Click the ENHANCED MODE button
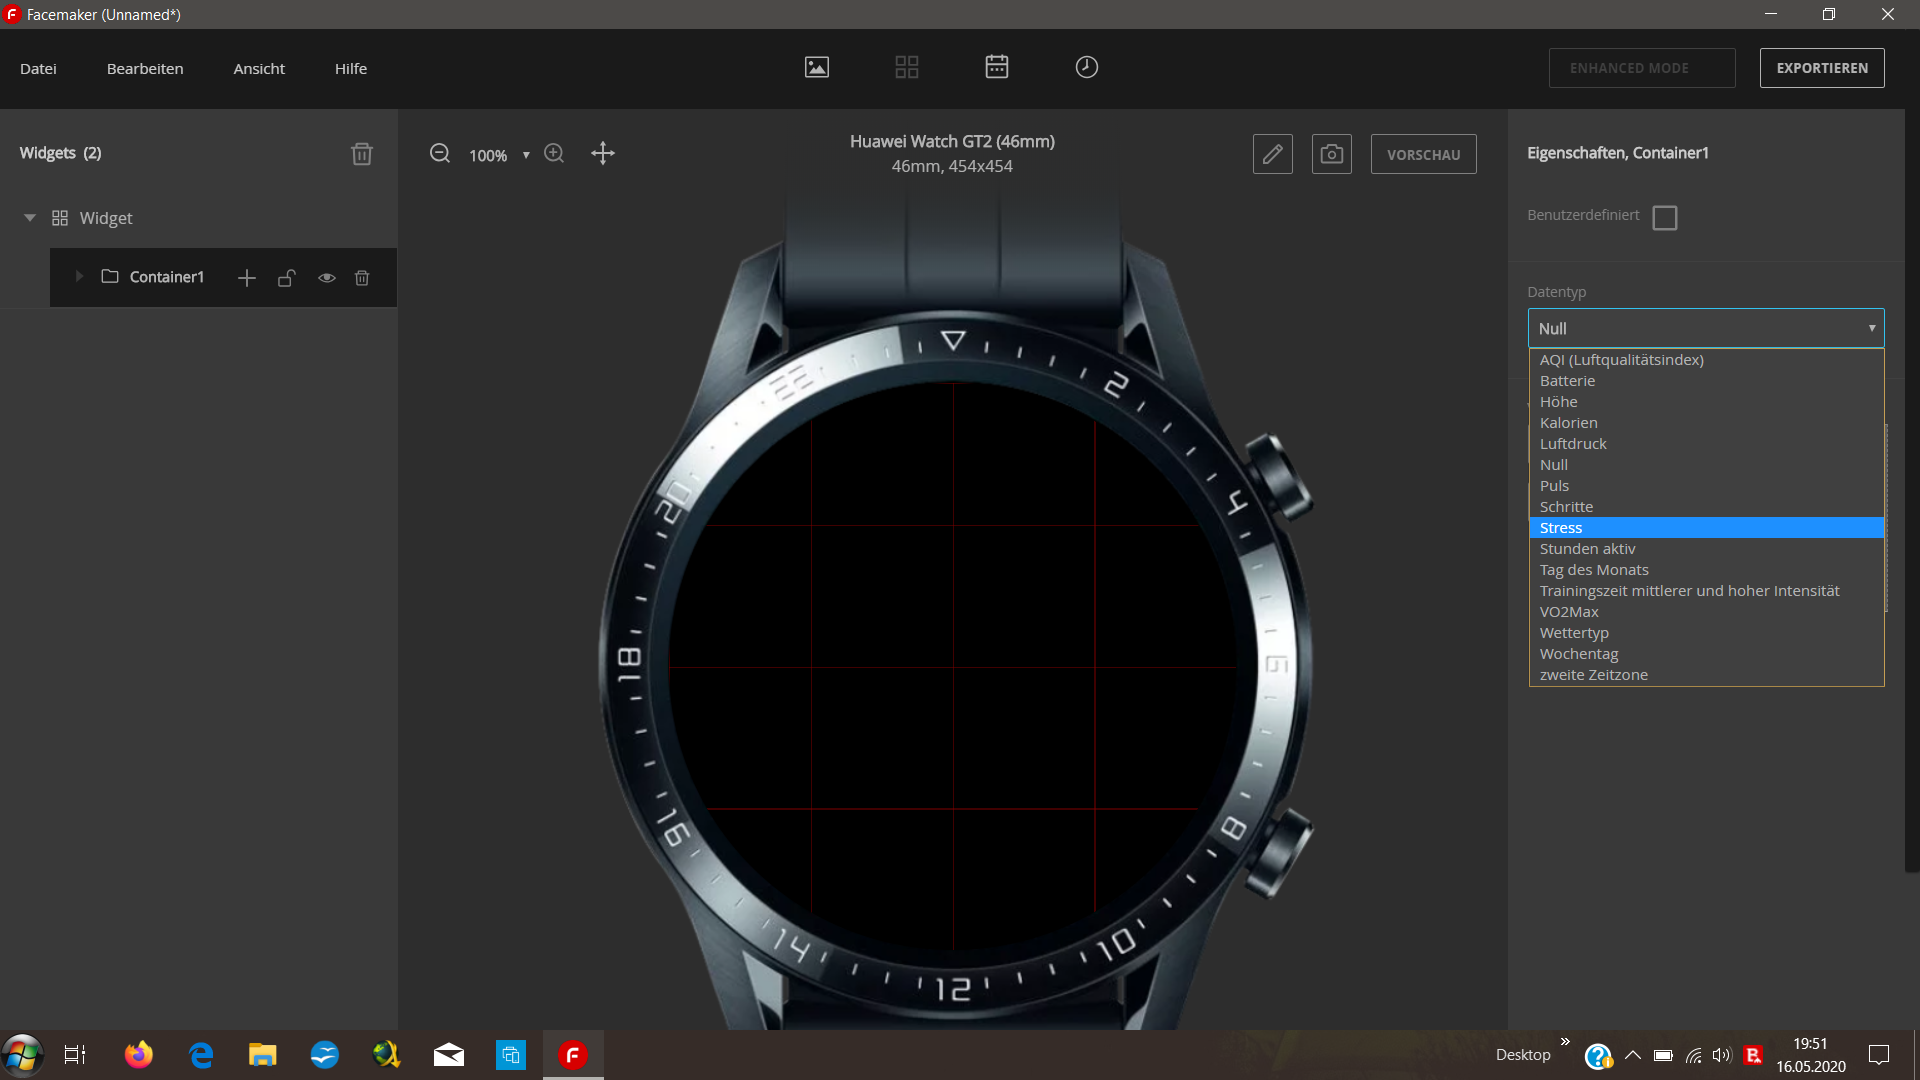1920x1080 pixels. [x=1642, y=68]
